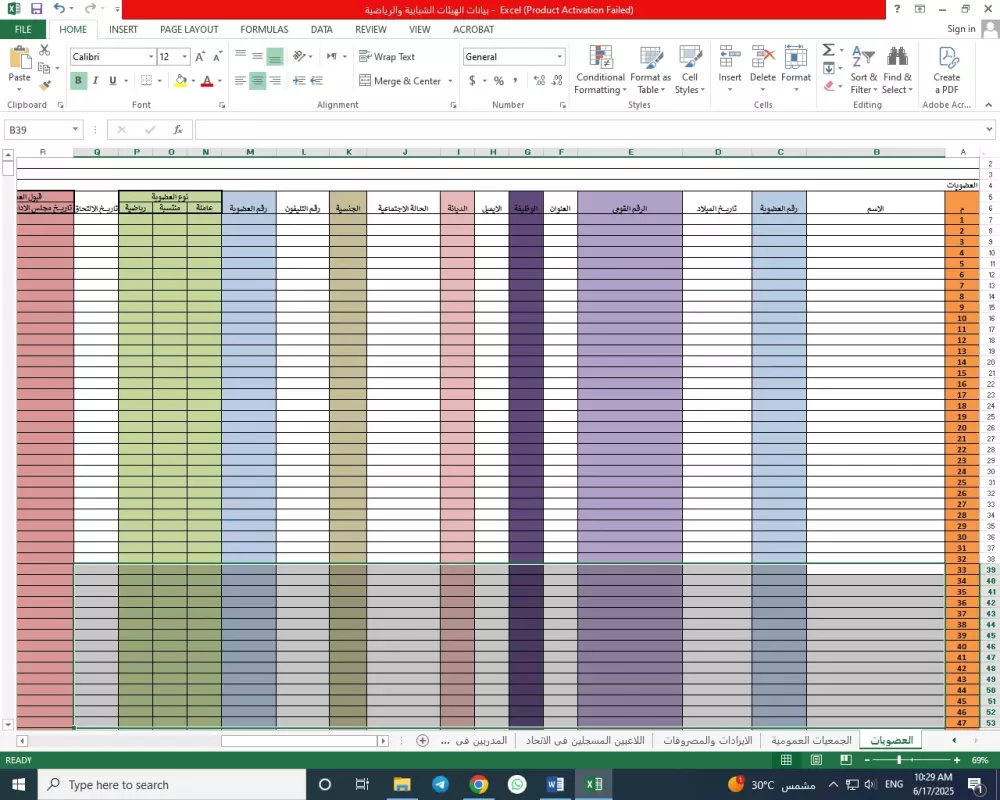Toggle Merge & Center for selected cells
1000x800 pixels.
(x=402, y=81)
